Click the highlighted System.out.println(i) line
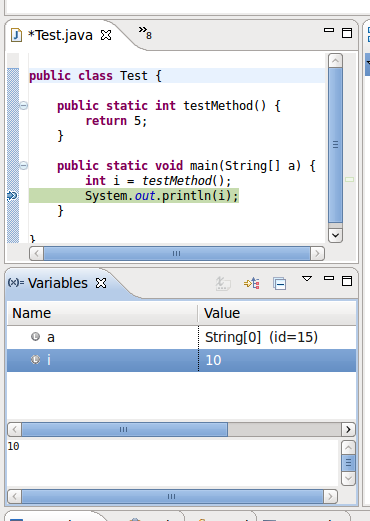The image size is (370, 521). coord(134,196)
